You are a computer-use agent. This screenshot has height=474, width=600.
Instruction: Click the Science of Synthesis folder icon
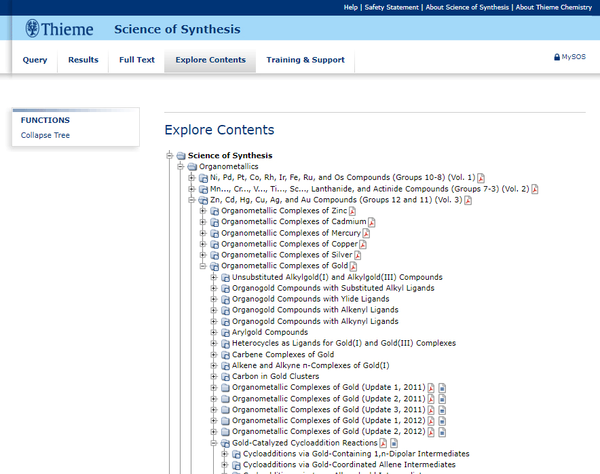click(181, 156)
